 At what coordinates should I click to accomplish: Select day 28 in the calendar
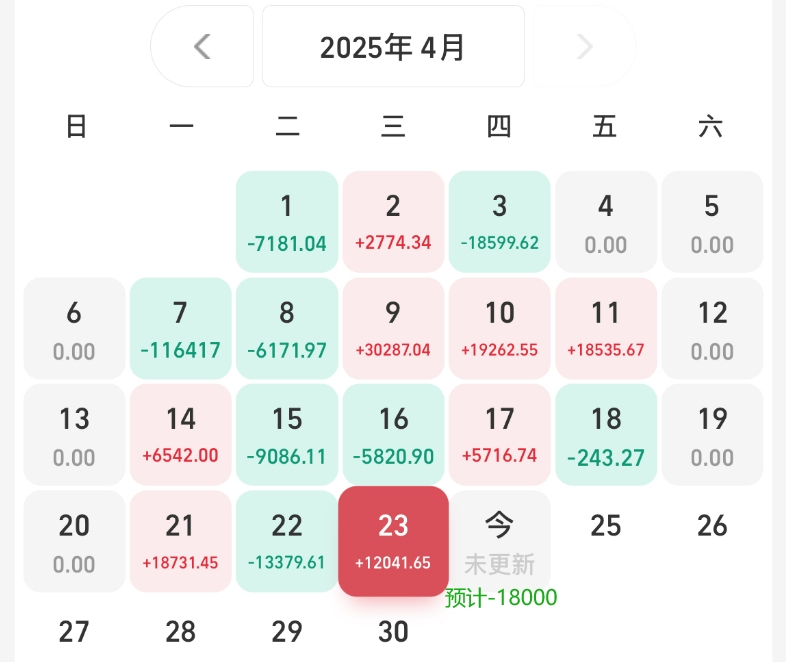click(180, 631)
